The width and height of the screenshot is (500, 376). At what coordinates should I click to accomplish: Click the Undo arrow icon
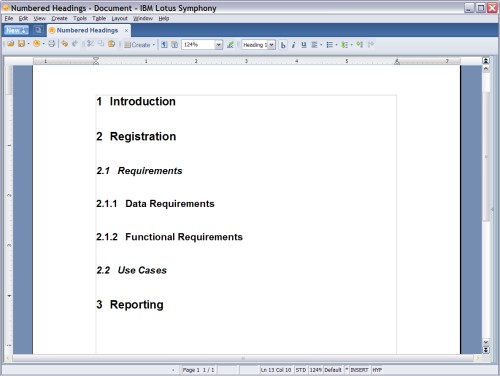(65, 44)
